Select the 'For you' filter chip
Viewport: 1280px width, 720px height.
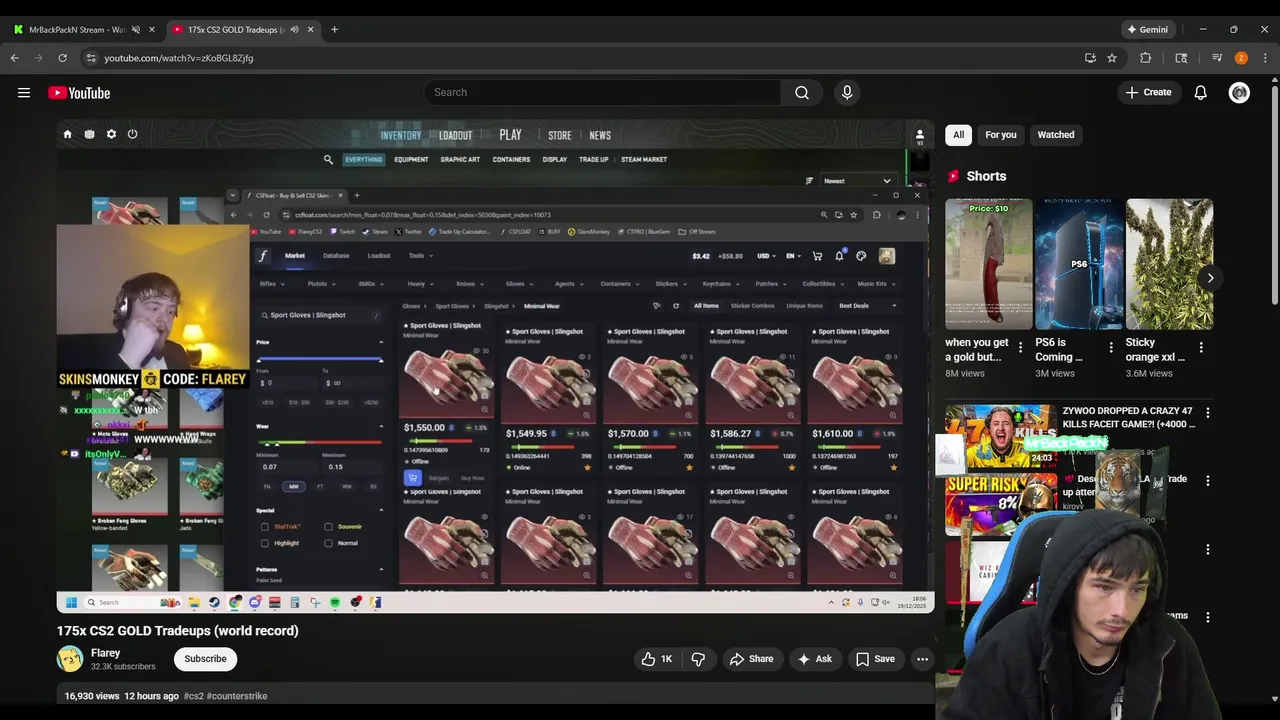click(x=1000, y=135)
